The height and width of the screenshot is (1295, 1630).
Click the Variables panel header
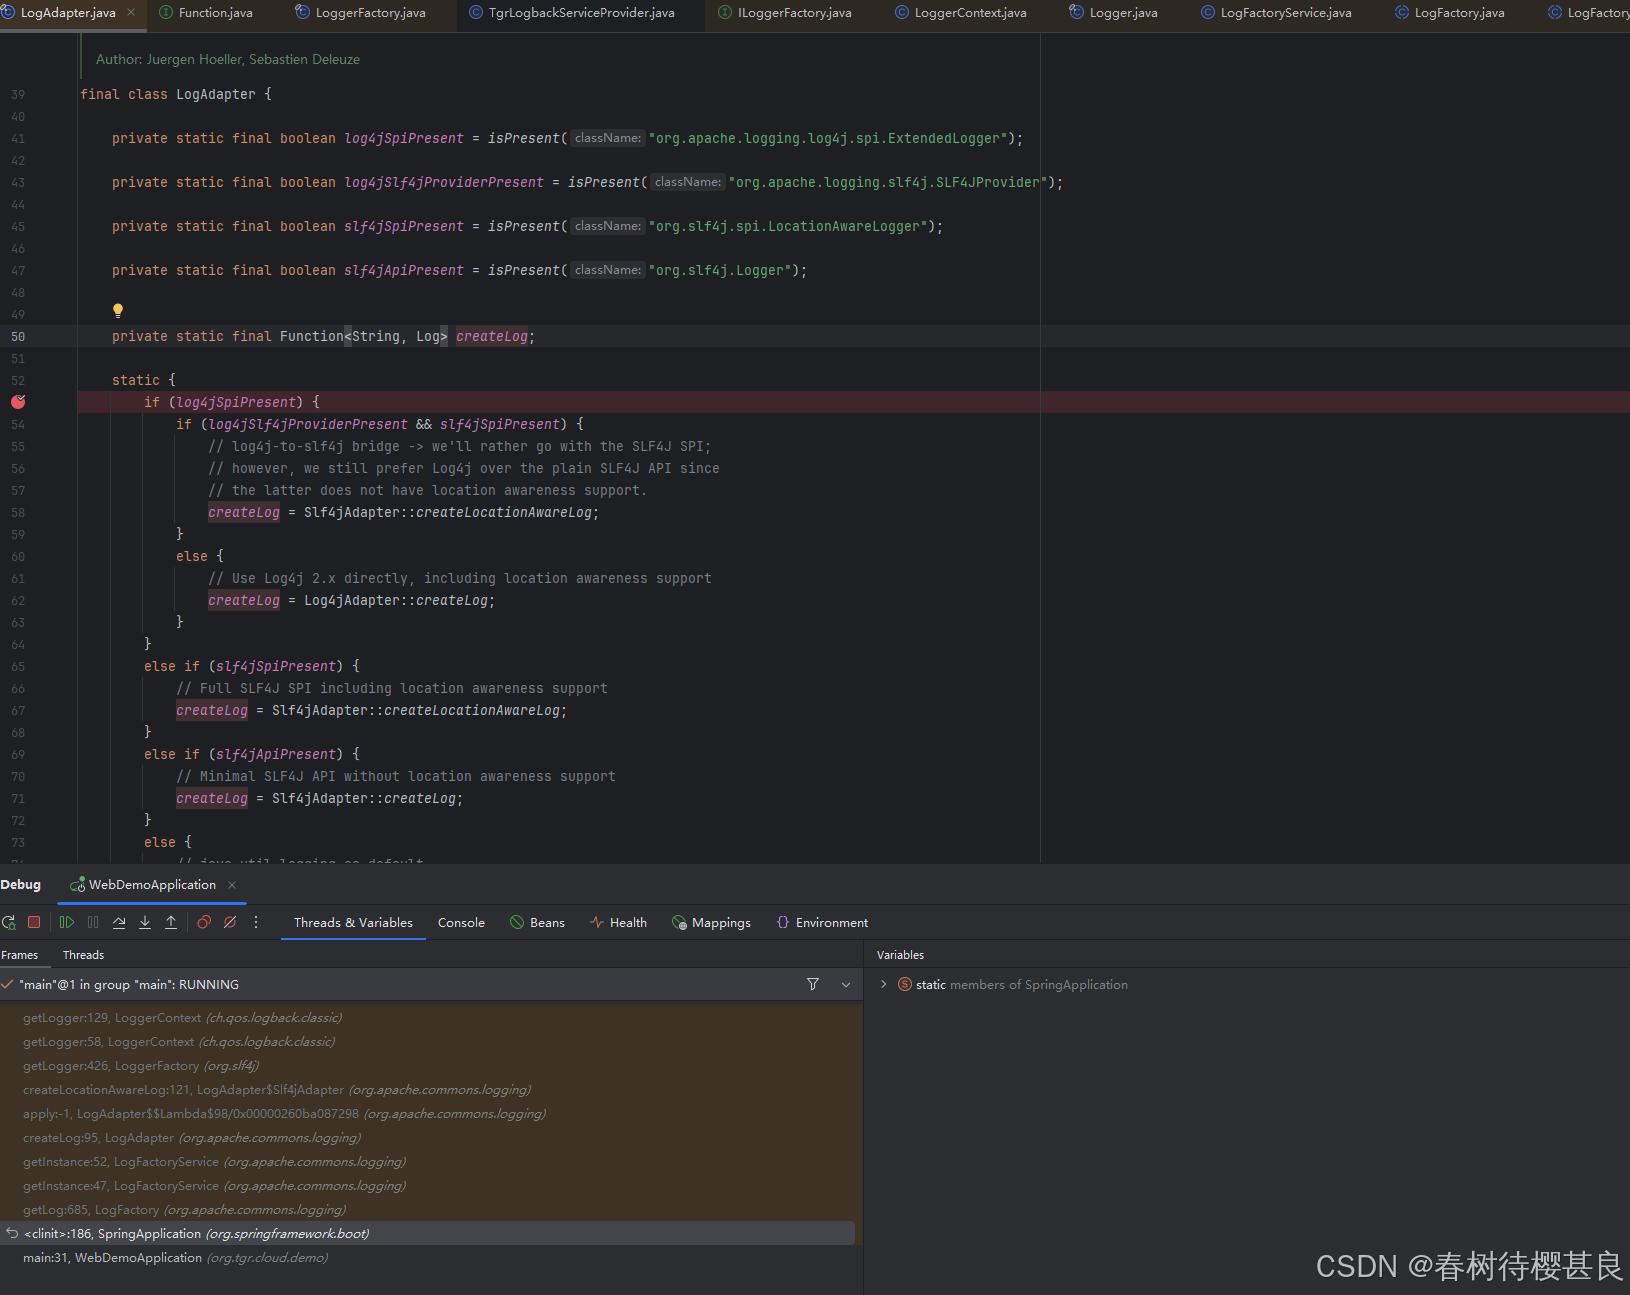(x=900, y=955)
